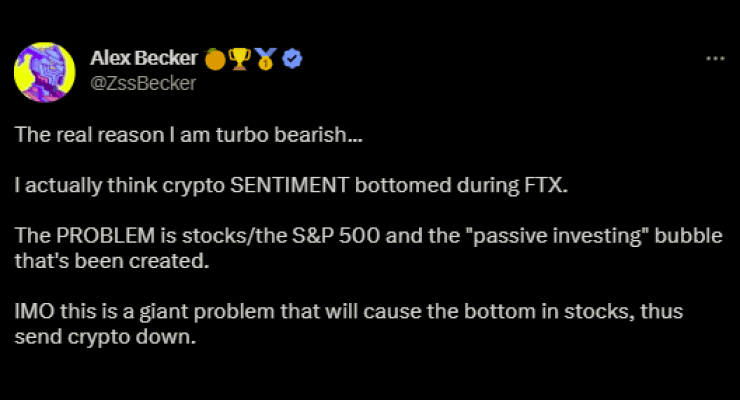Click the word PROBLEM in the tweet
This screenshot has width=740, height=400.
coord(105,235)
